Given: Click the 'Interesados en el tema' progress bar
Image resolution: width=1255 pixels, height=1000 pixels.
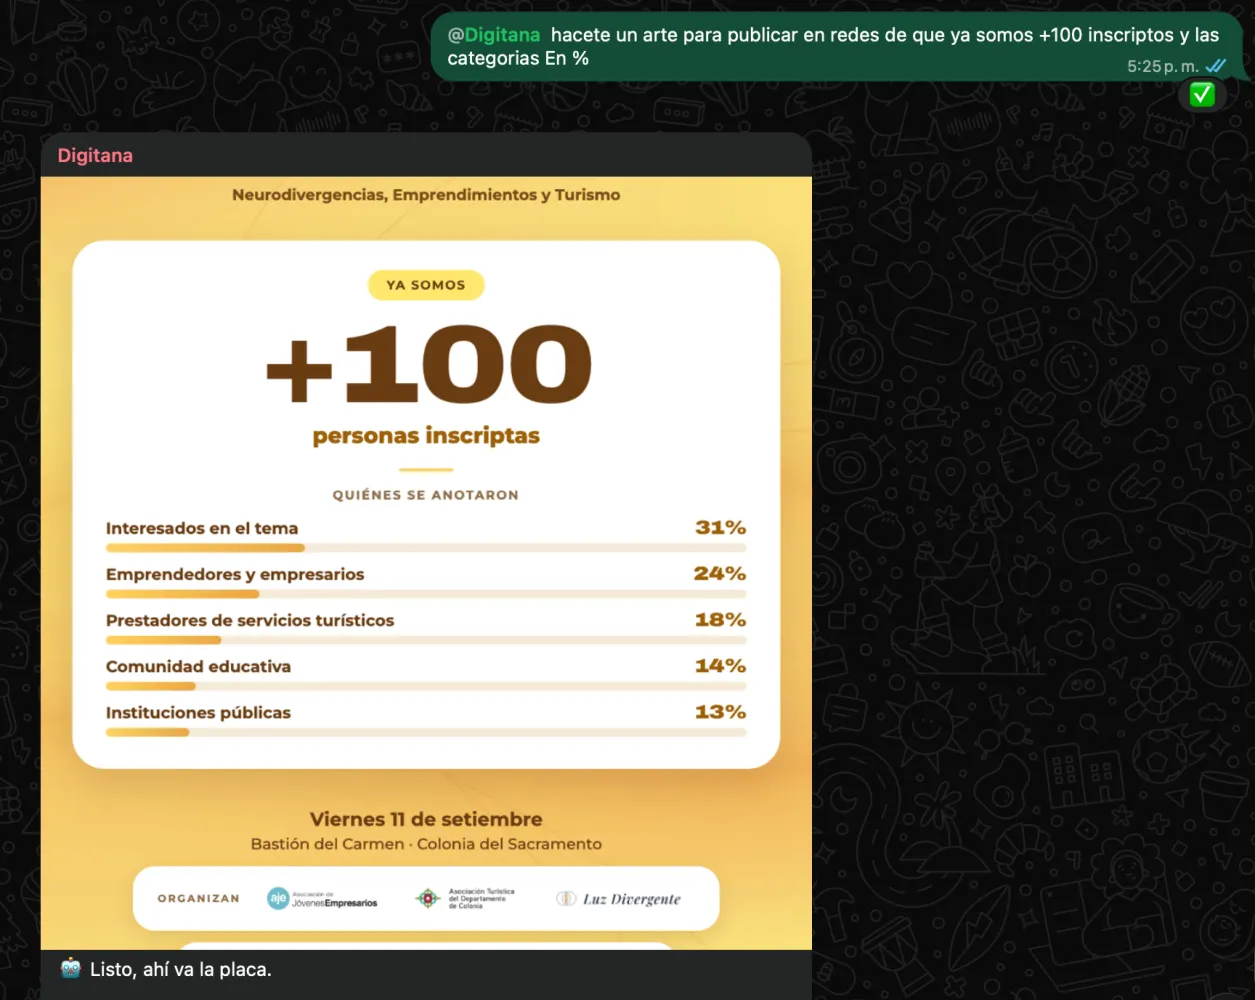Looking at the screenshot, I should pos(426,548).
